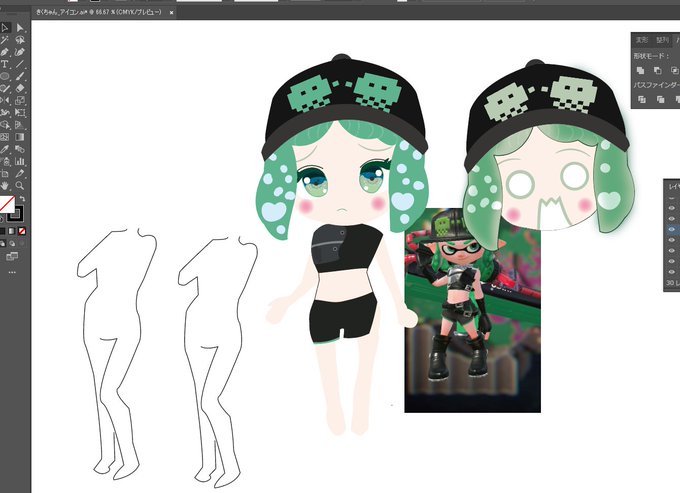Select the Blend tool
This screenshot has width=680, height=493.
[x=20, y=149]
